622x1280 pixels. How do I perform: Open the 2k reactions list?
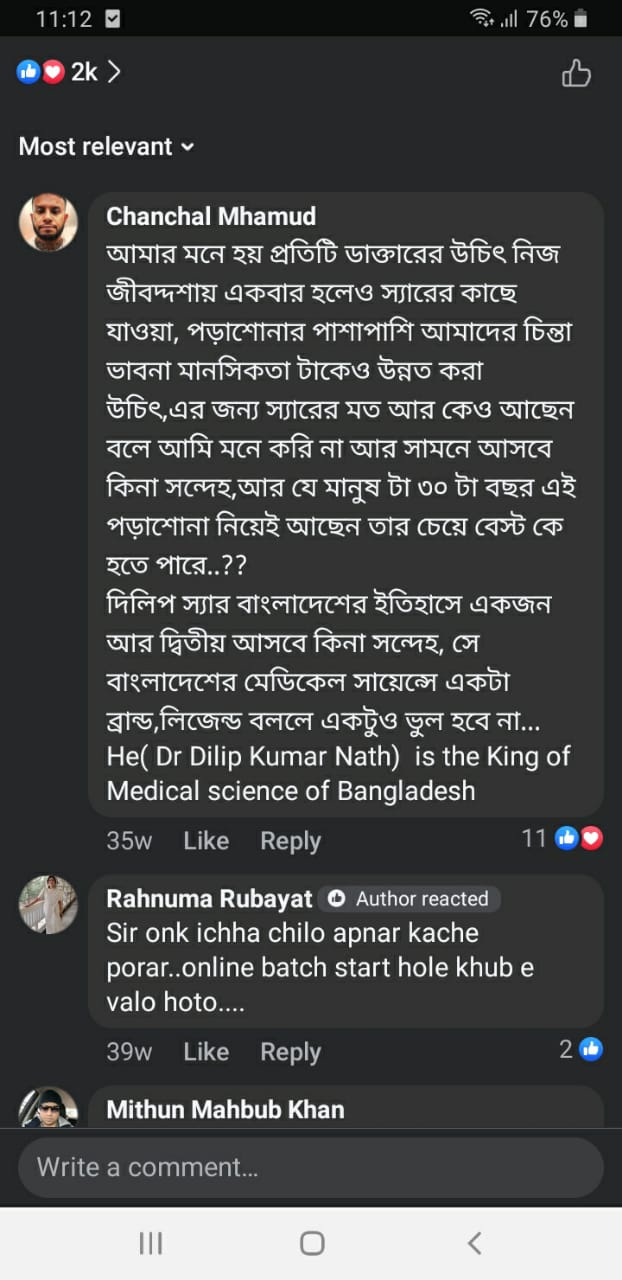[68, 72]
